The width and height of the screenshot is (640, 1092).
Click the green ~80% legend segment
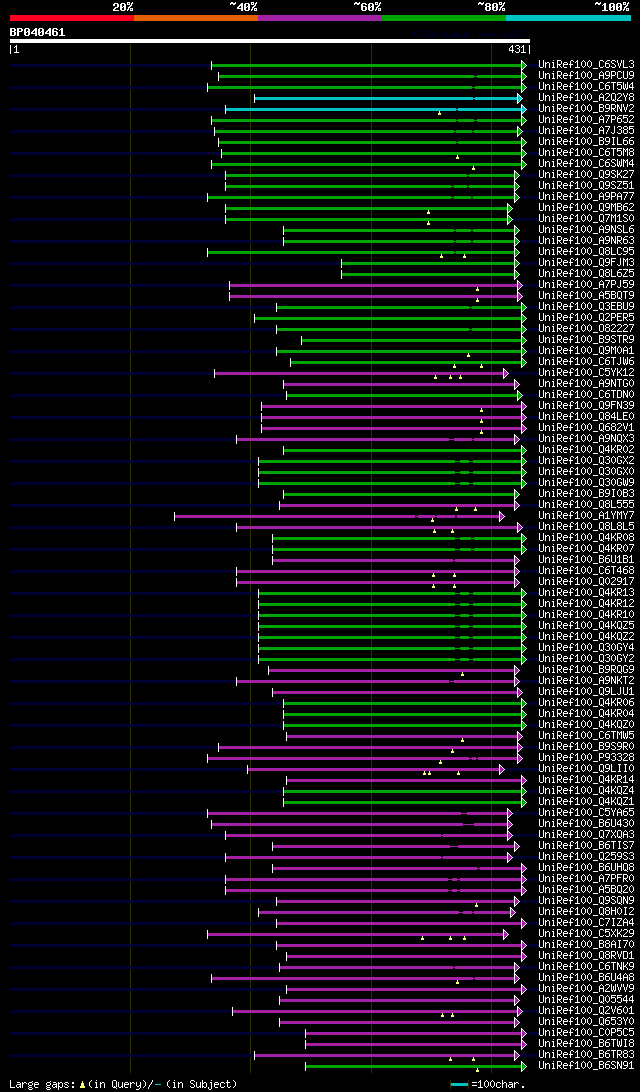(444, 17)
